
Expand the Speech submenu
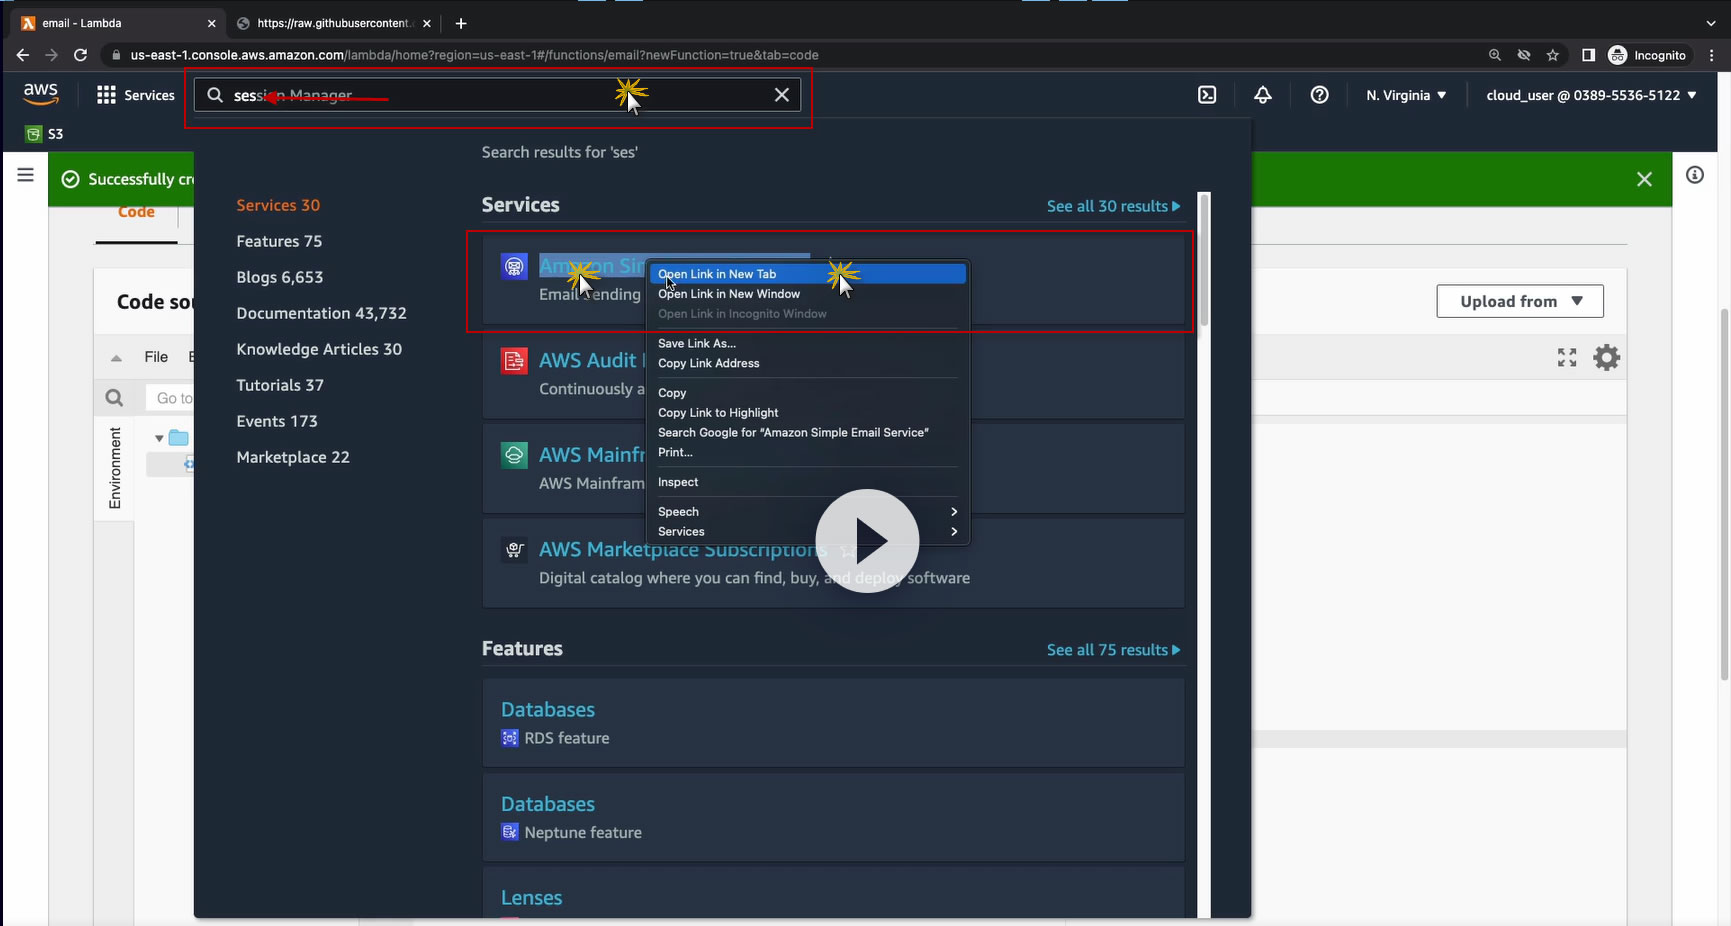(x=808, y=512)
